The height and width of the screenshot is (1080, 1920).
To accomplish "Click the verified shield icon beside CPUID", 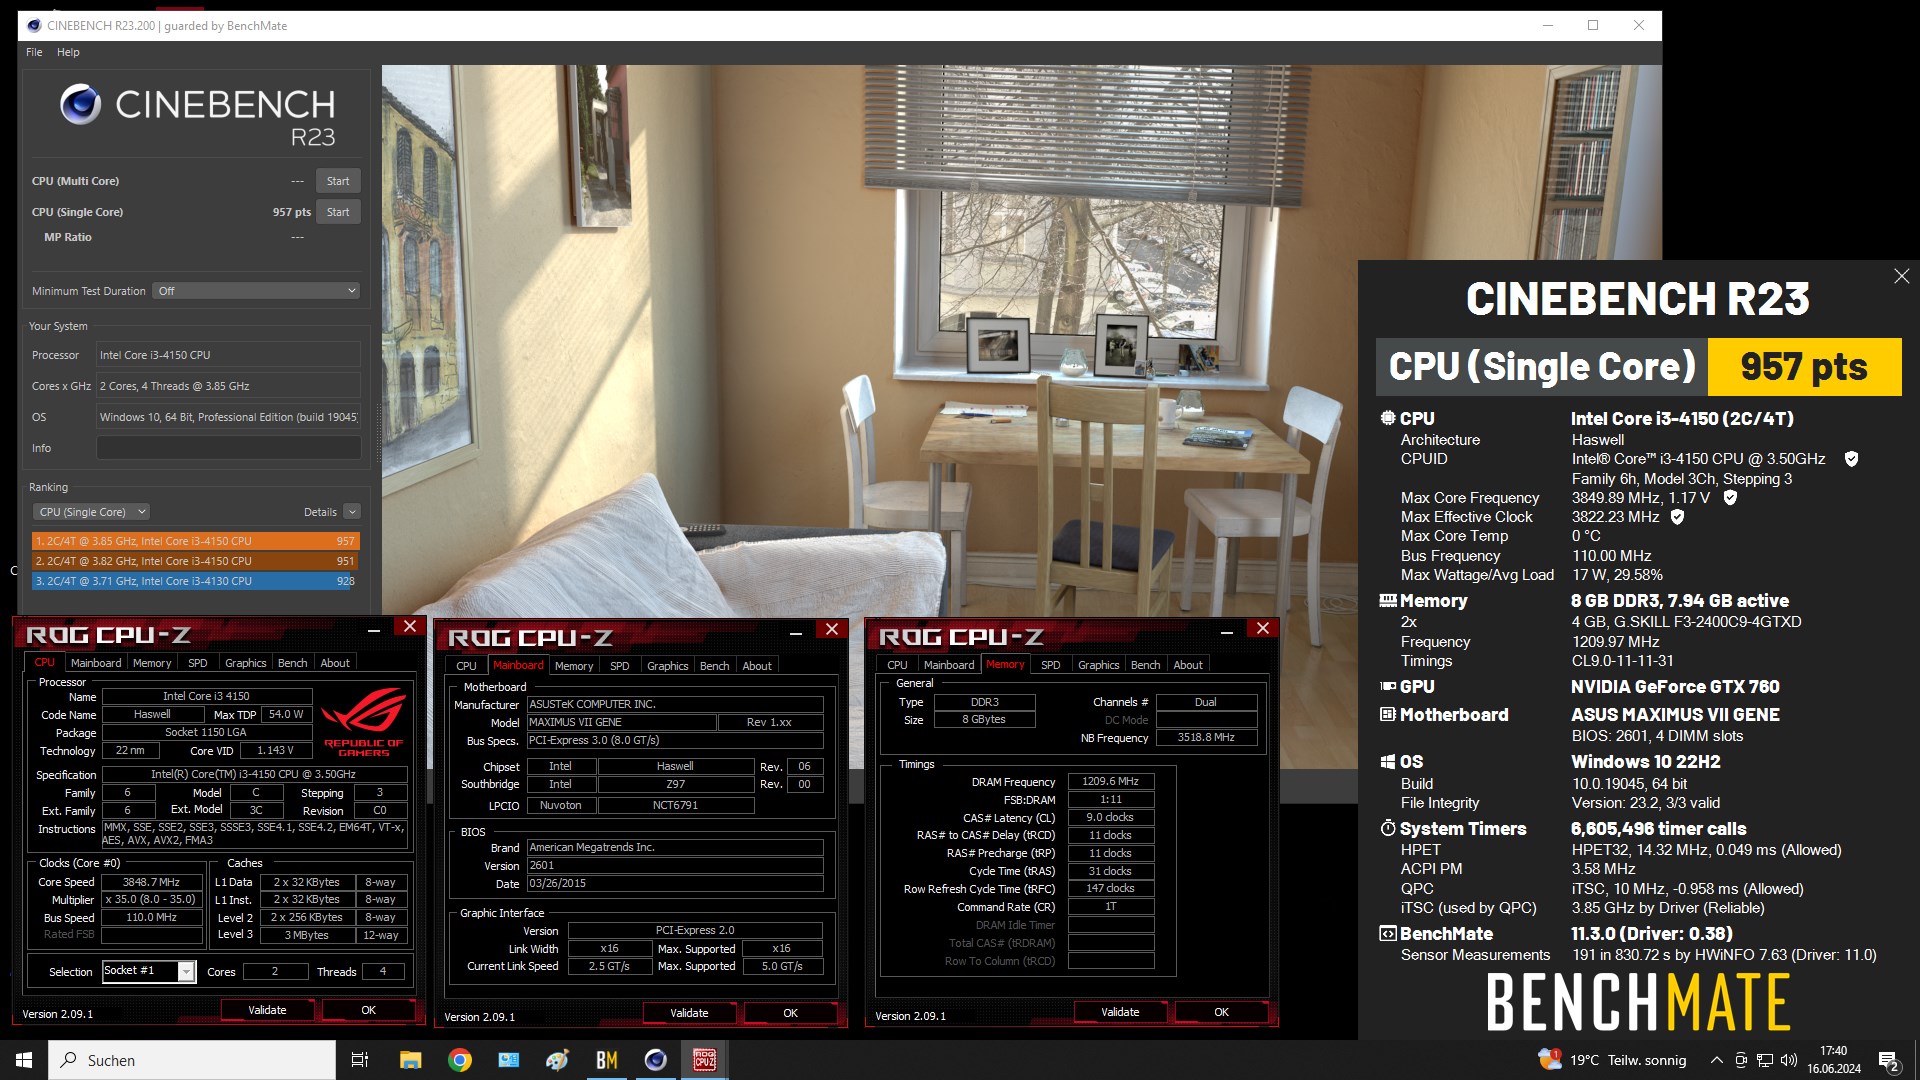I will [1851, 459].
